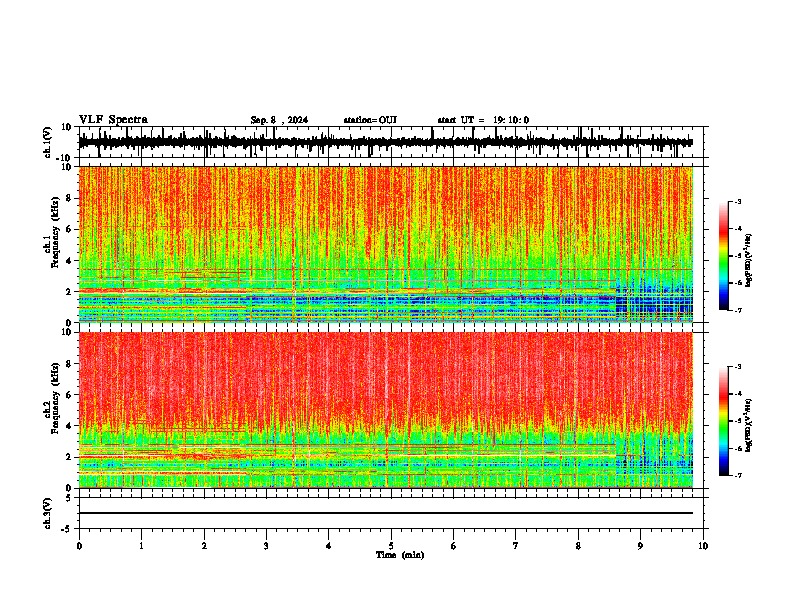Click time axis tick label '10'
Image resolution: width=792 pixels, height=612 pixels.
[703, 546]
